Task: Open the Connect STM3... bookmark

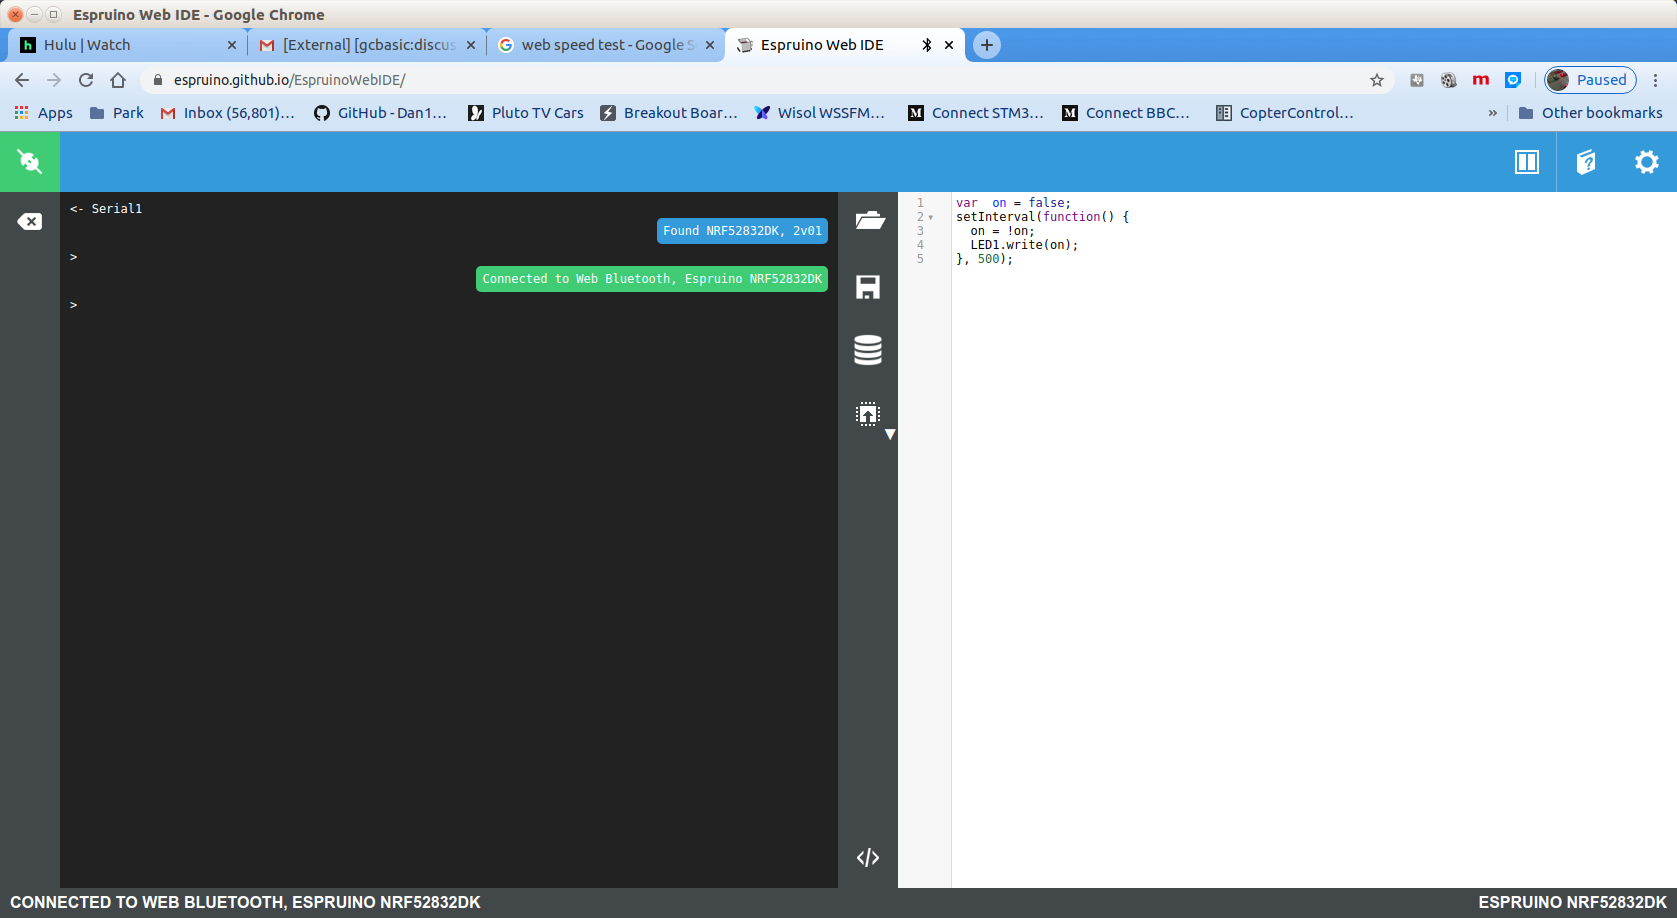Action: click(x=975, y=113)
